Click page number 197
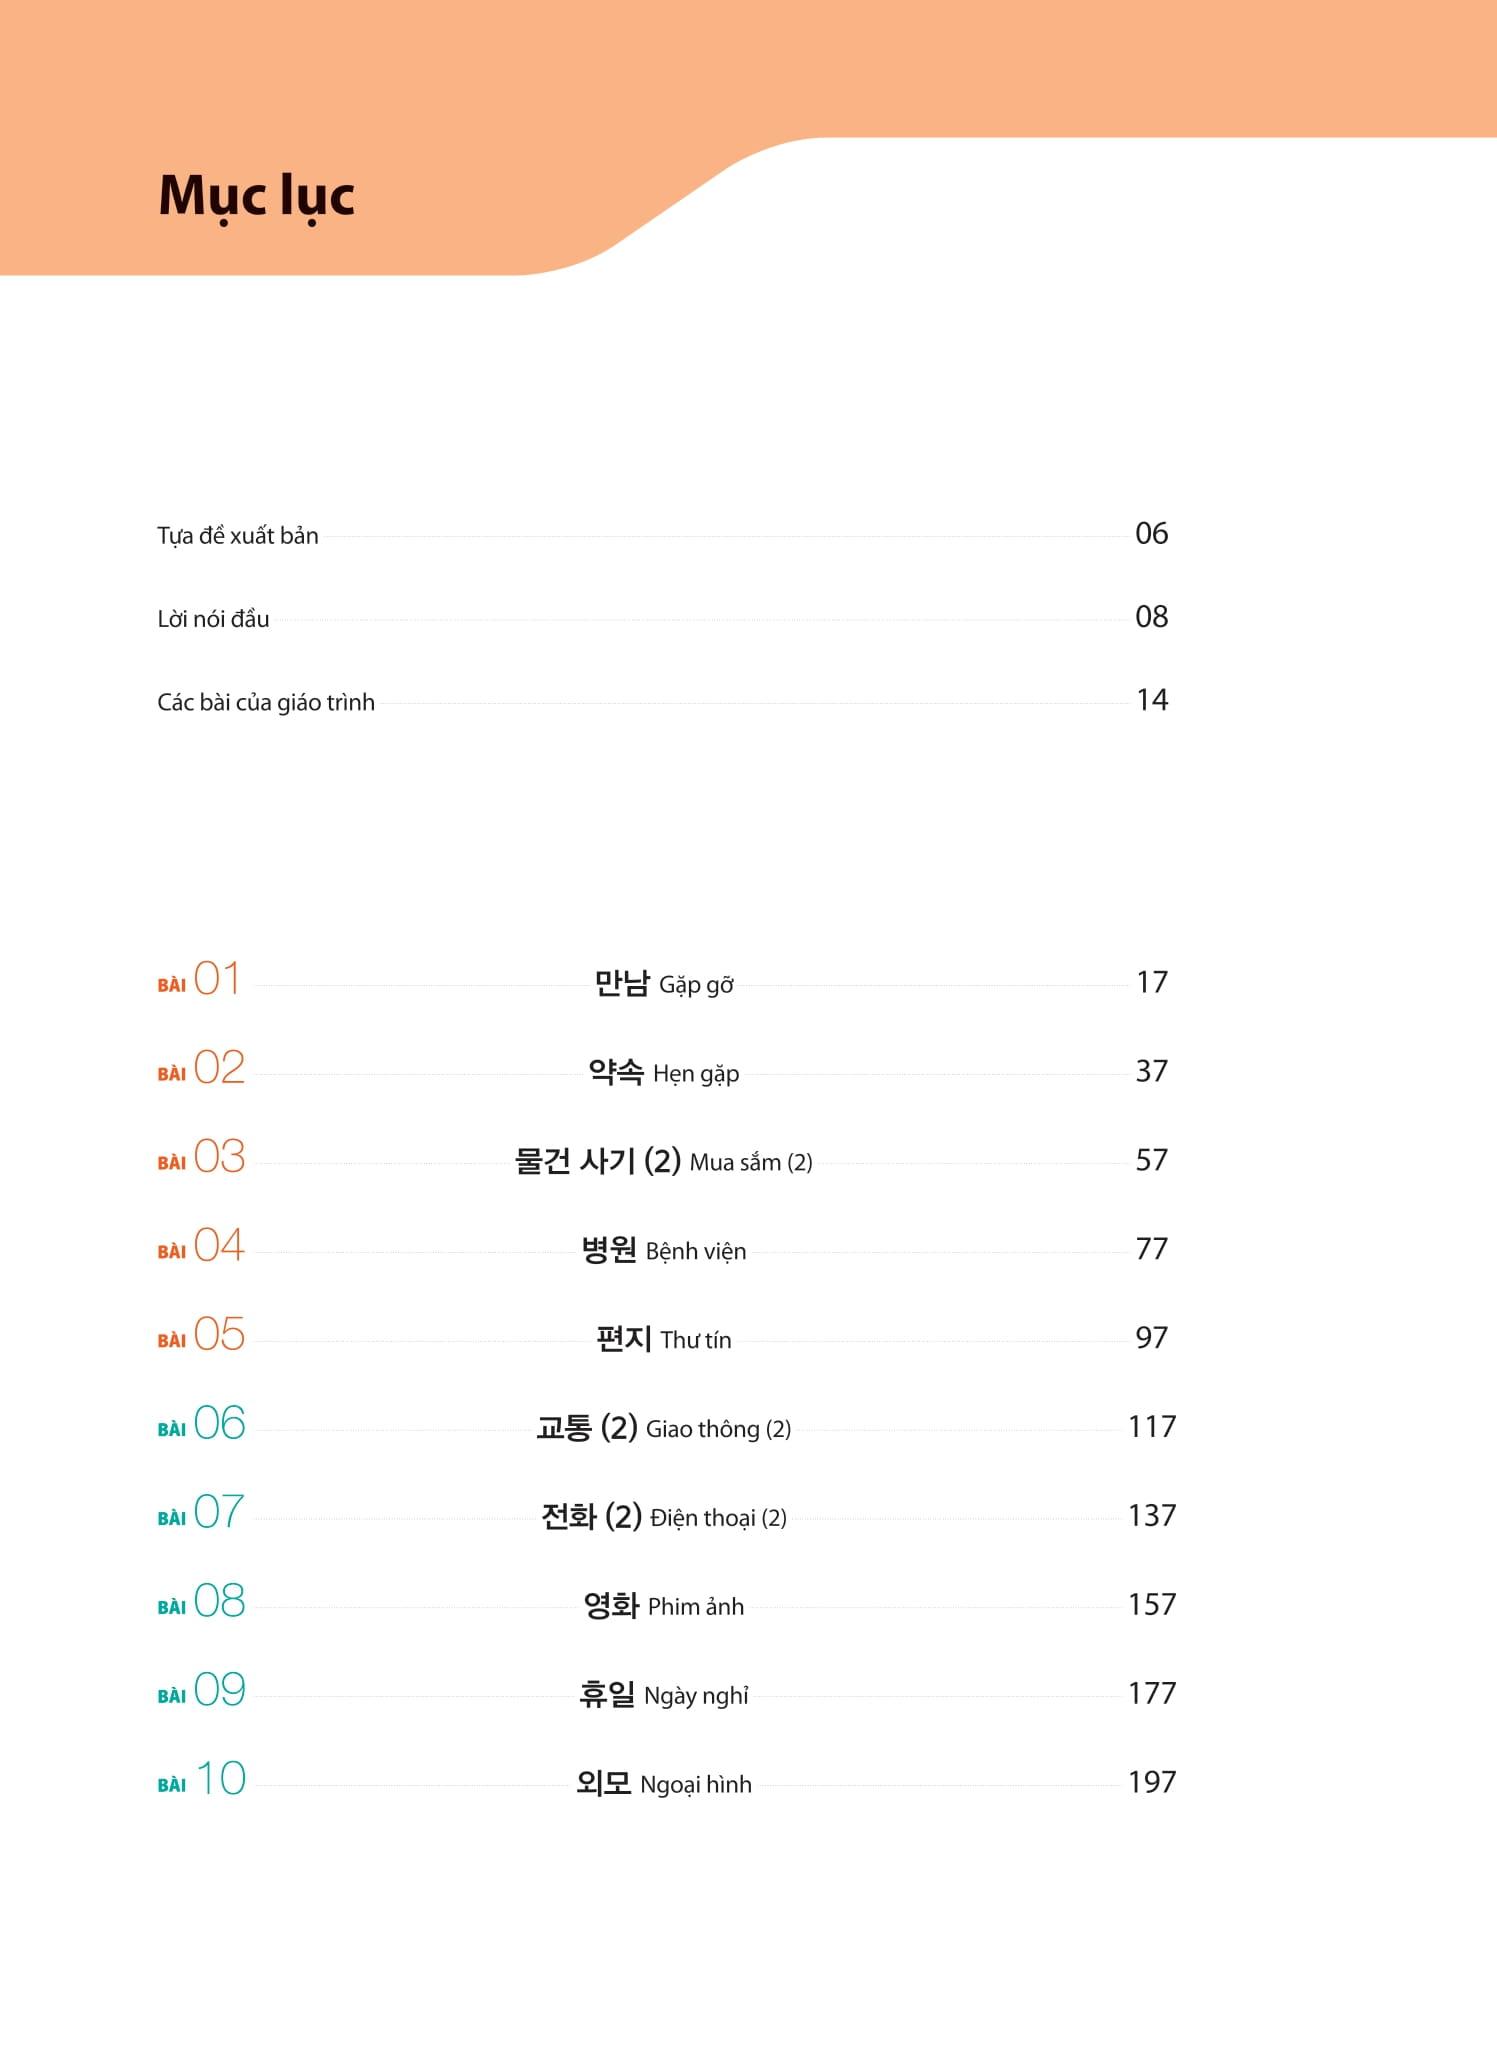This screenshot has width=1497, height=2056. click(1152, 1782)
